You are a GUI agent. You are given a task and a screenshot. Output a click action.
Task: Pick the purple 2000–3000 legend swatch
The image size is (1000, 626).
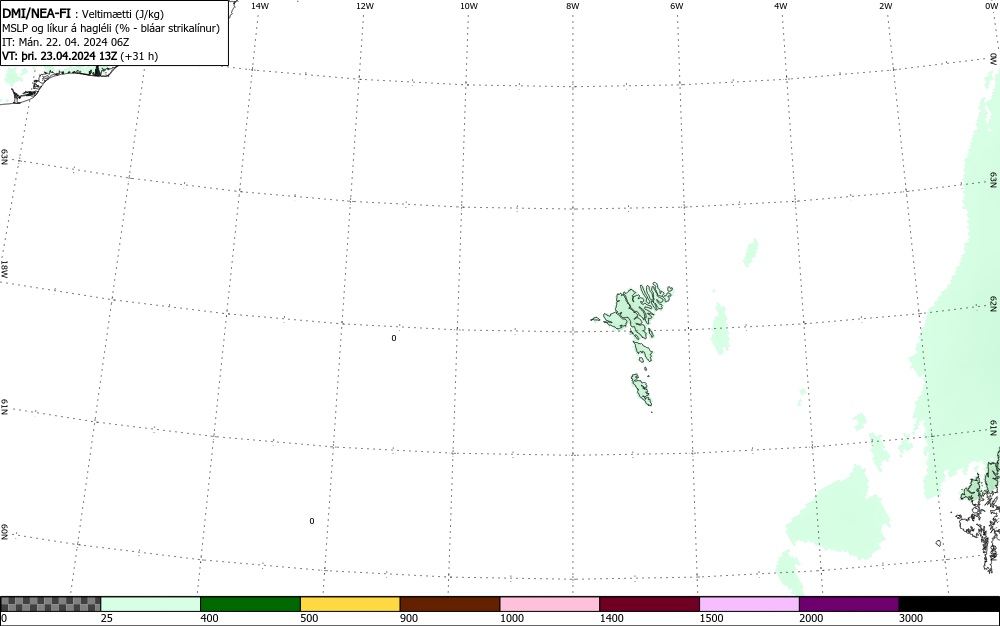[849, 604]
